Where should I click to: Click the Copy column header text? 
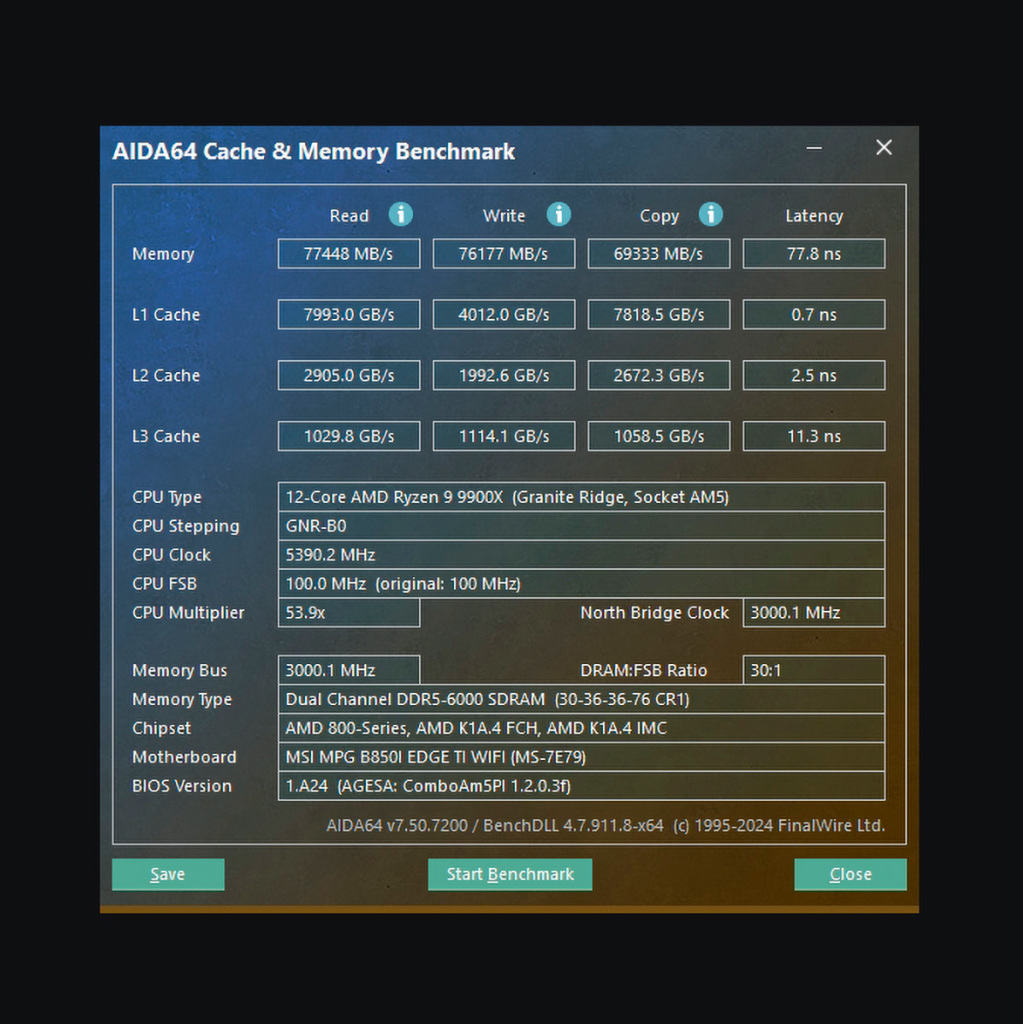(659, 216)
